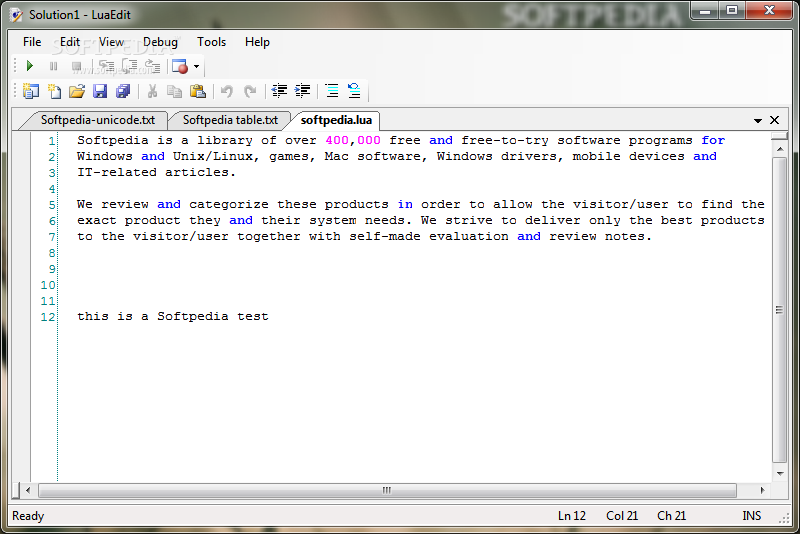
Task: Open the Tools menu
Action: point(212,42)
